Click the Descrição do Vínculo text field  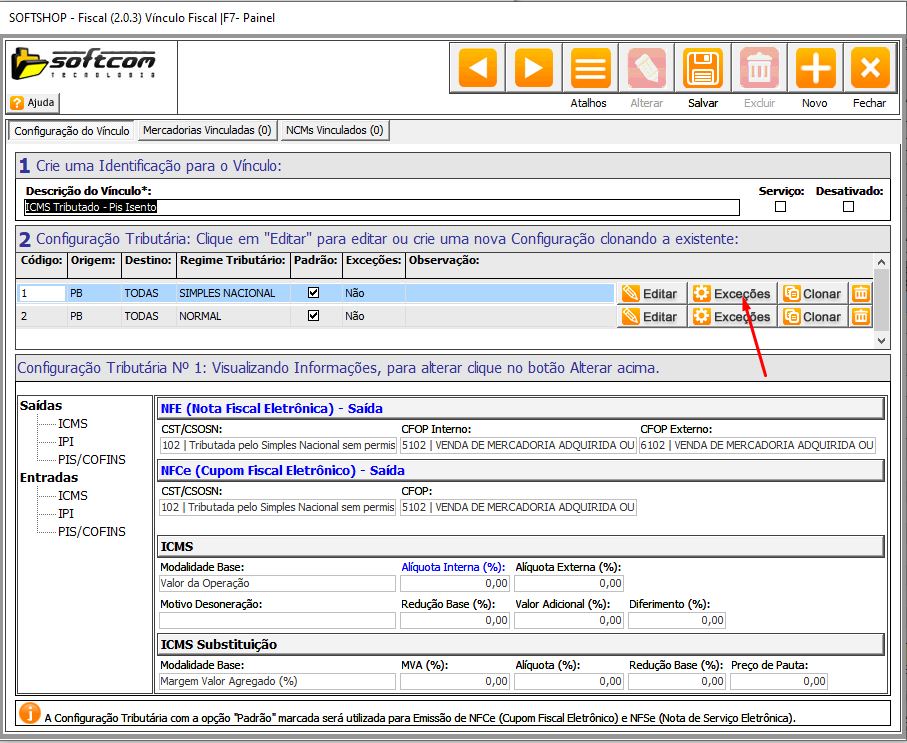point(380,207)
